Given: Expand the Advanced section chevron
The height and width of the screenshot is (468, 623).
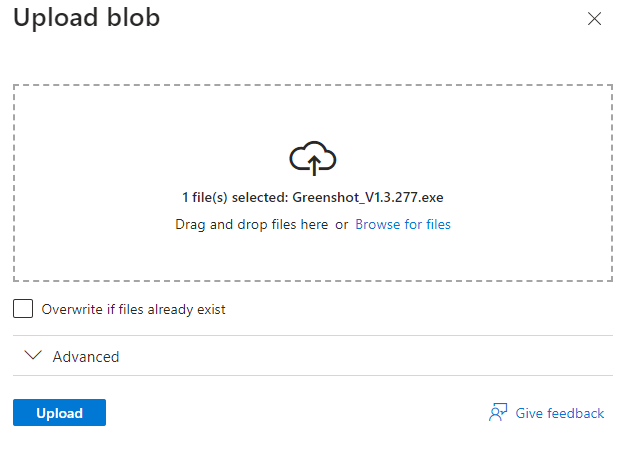Looking at the screenshot, I should point(33,356).
